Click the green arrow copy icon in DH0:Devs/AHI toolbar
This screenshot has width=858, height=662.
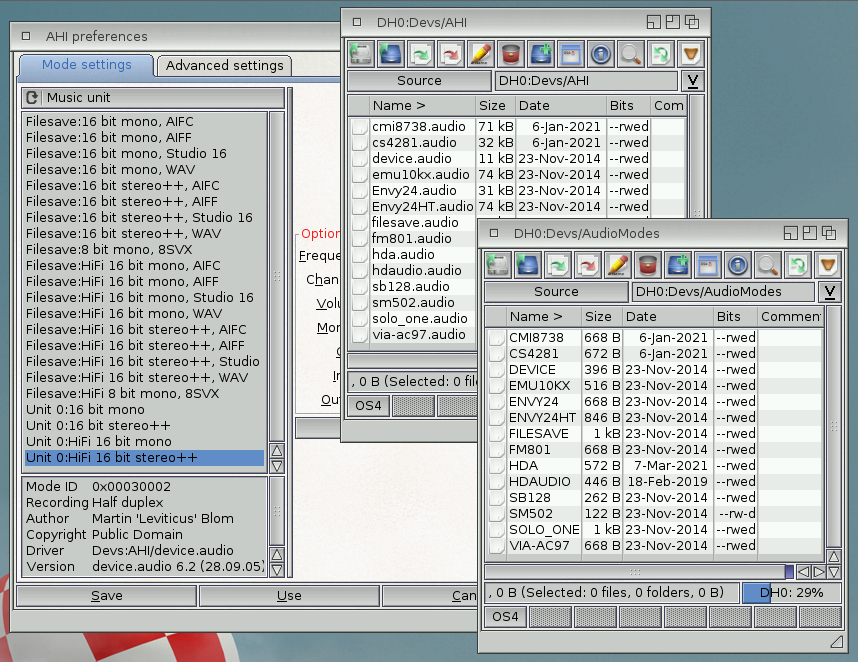coord(420,53)
